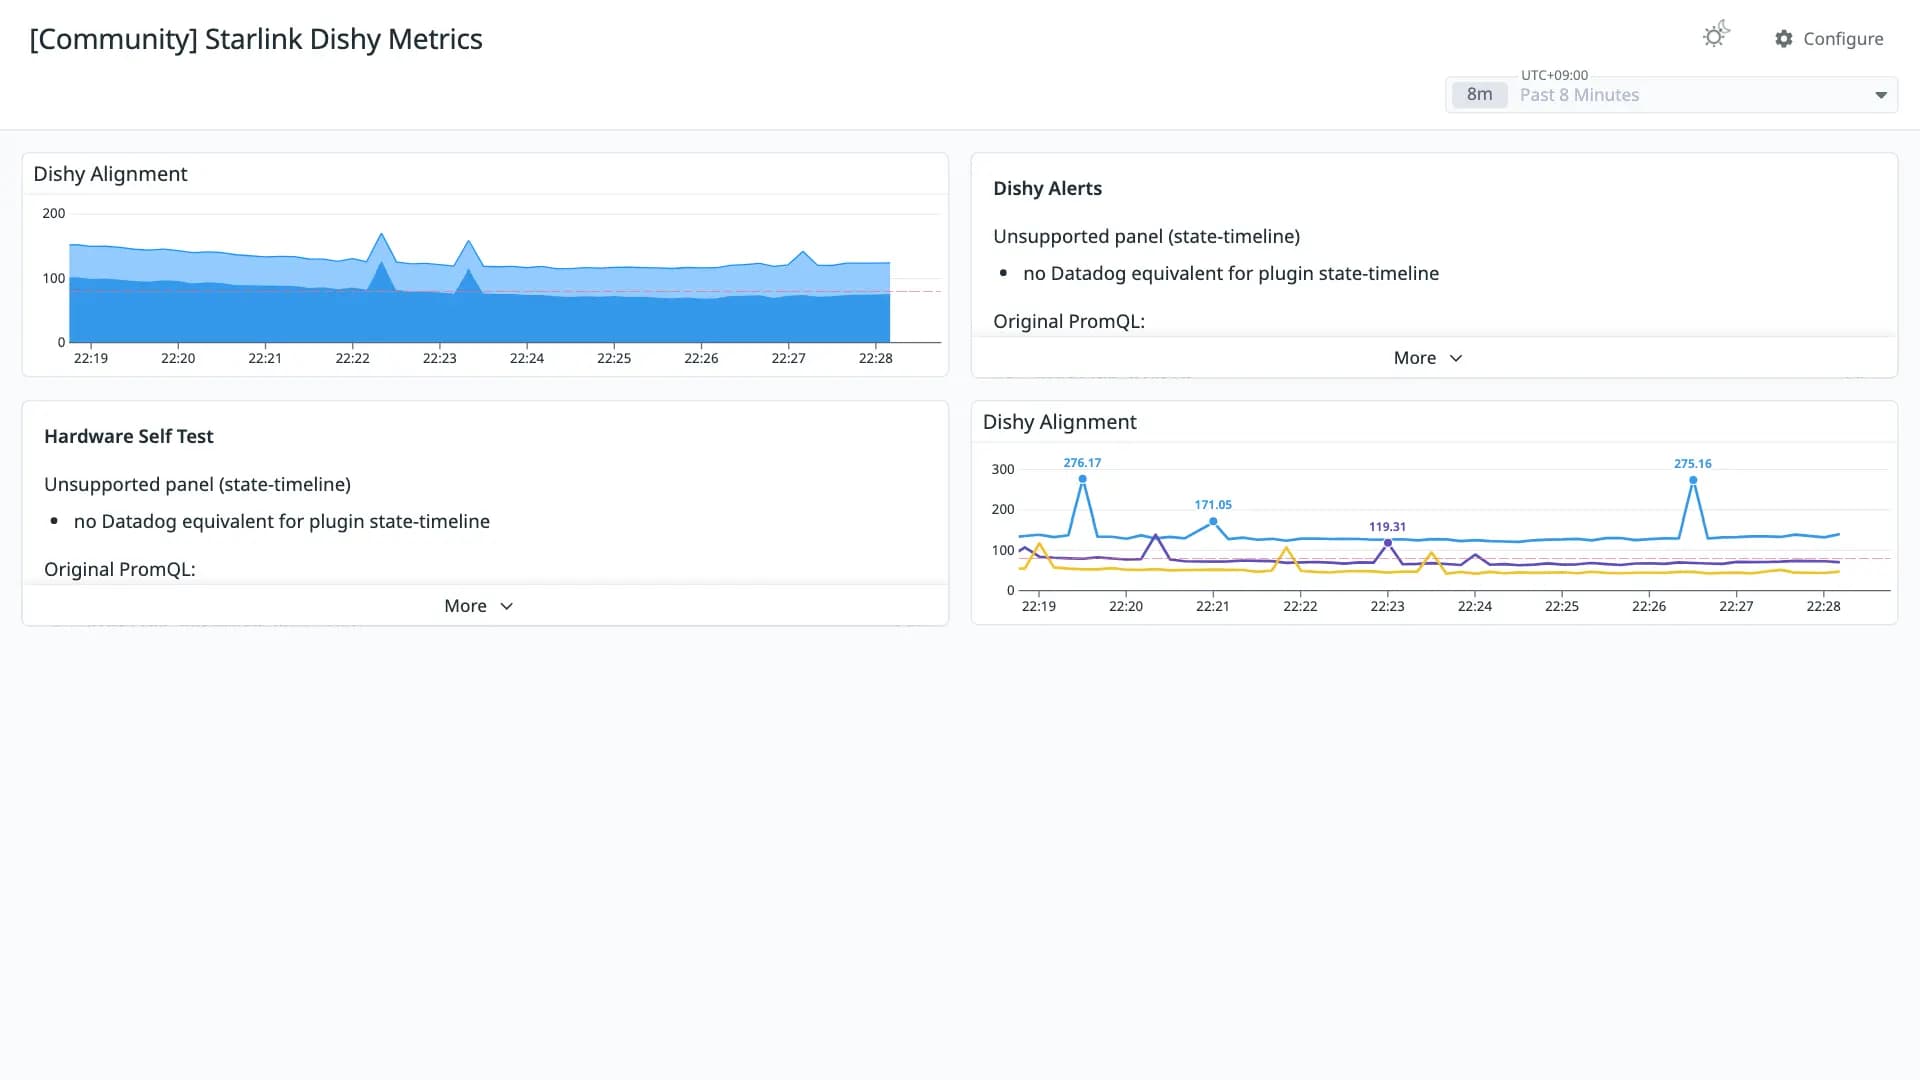Viewport: 1920px width, 1080px height.
Task: Click the 22:26 tick label on the line chart
Action: (x=1649, y=606)
